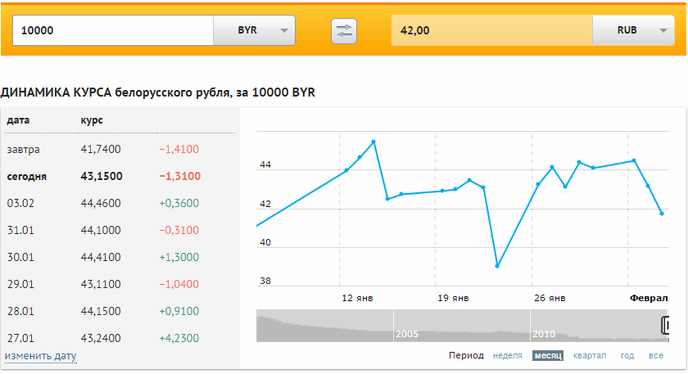Click the 2010 marker in history strip

544,334
